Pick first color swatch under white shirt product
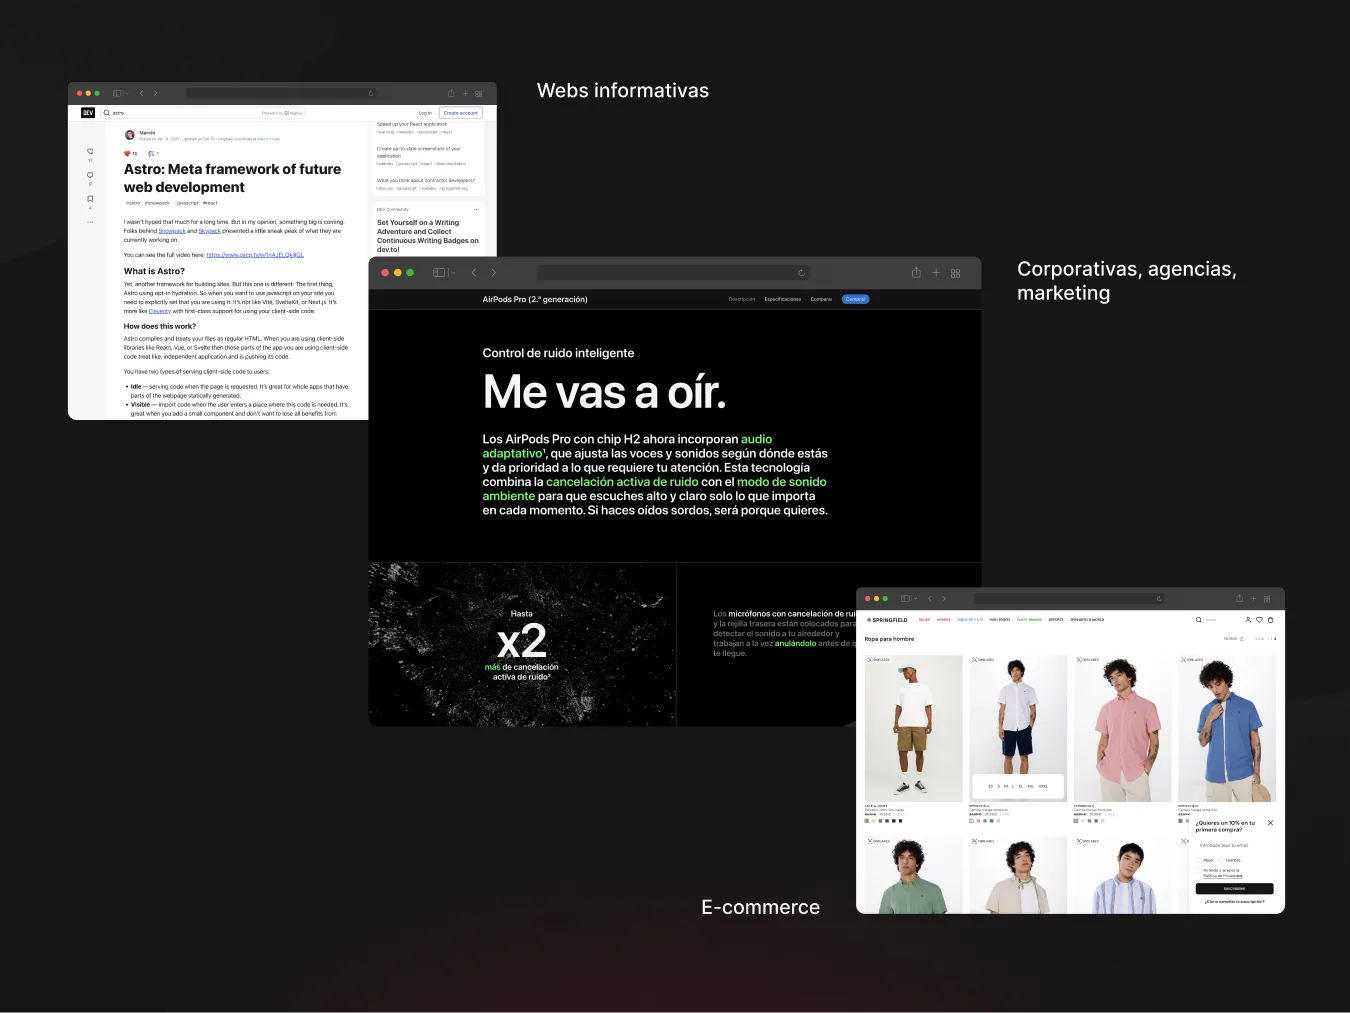This screenshot has width=1350, height=1013. (972, 821)
